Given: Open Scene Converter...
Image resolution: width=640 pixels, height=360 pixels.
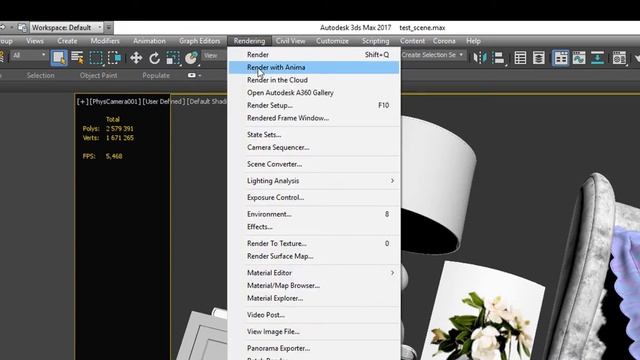Looking at the screenshot, I should point(314,164).
